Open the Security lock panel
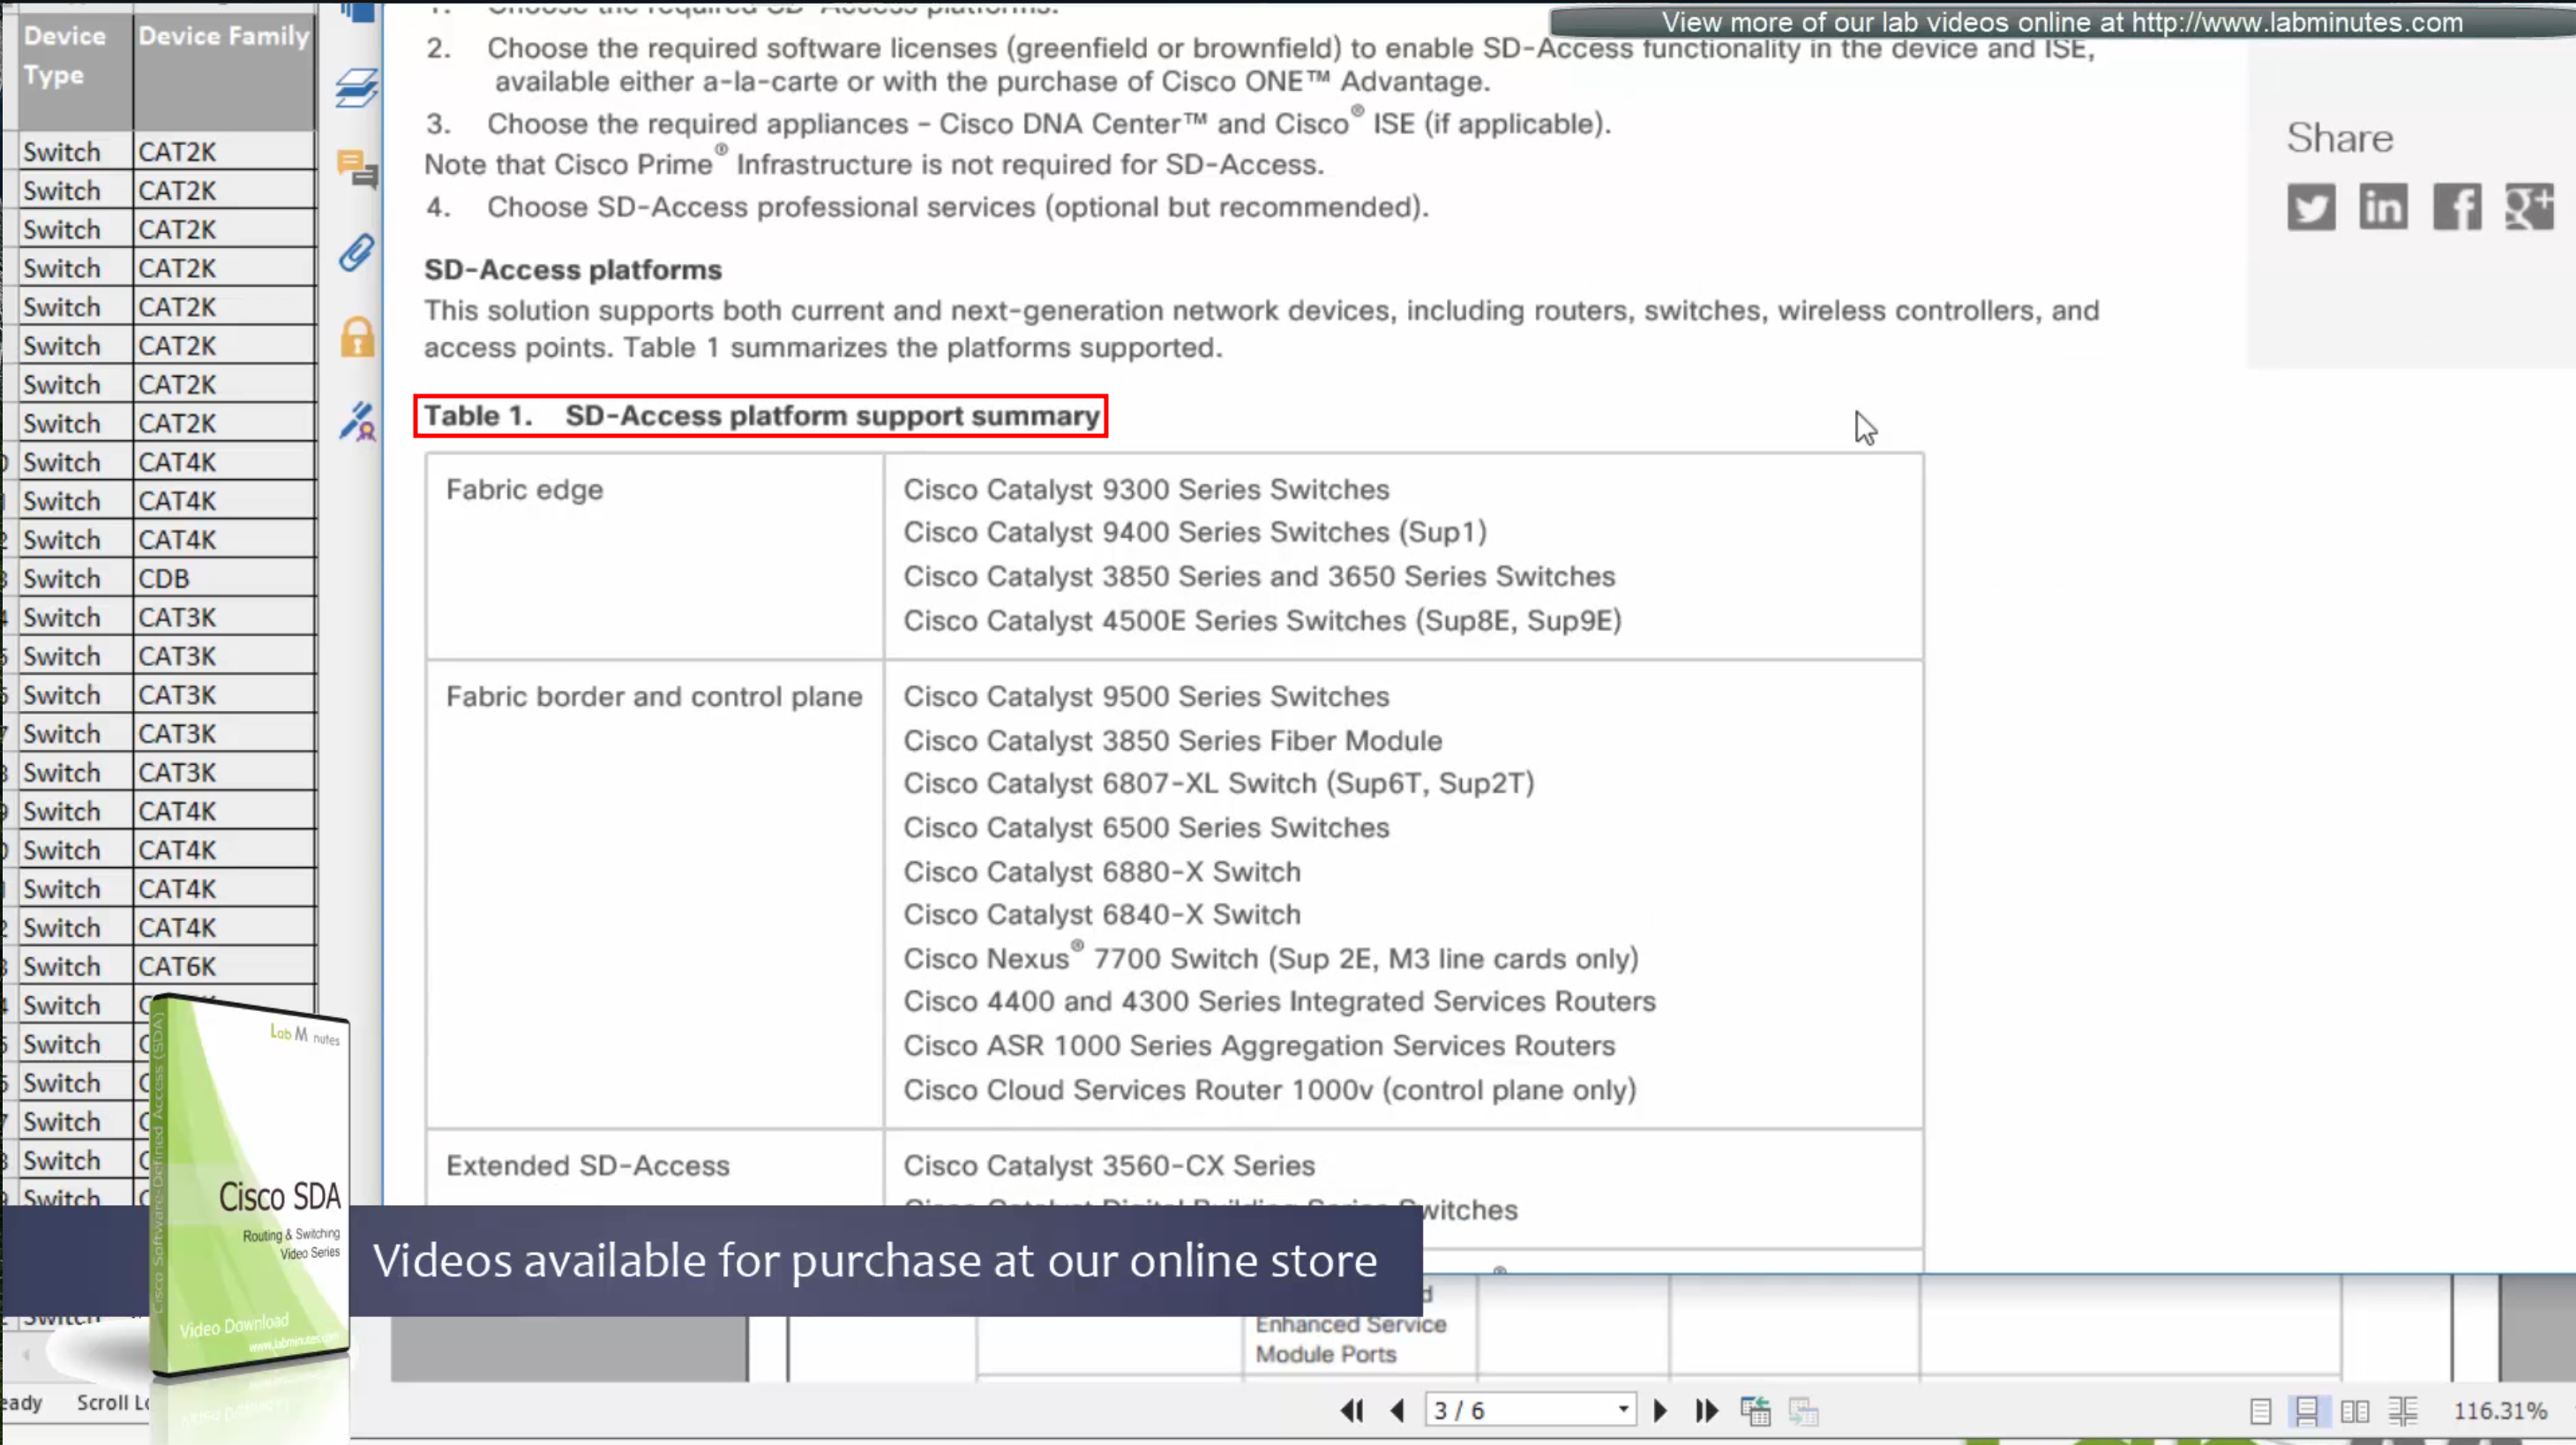The height and width of the screenshot is (1445, 2576). coord(357,338)
